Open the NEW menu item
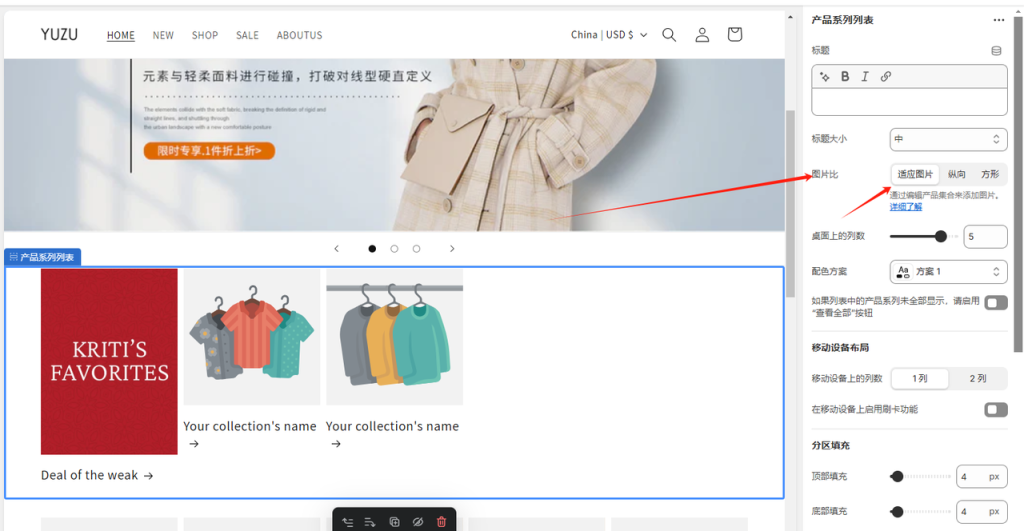The width and height of the screenshot is (1024, 531). pos(163,35)
